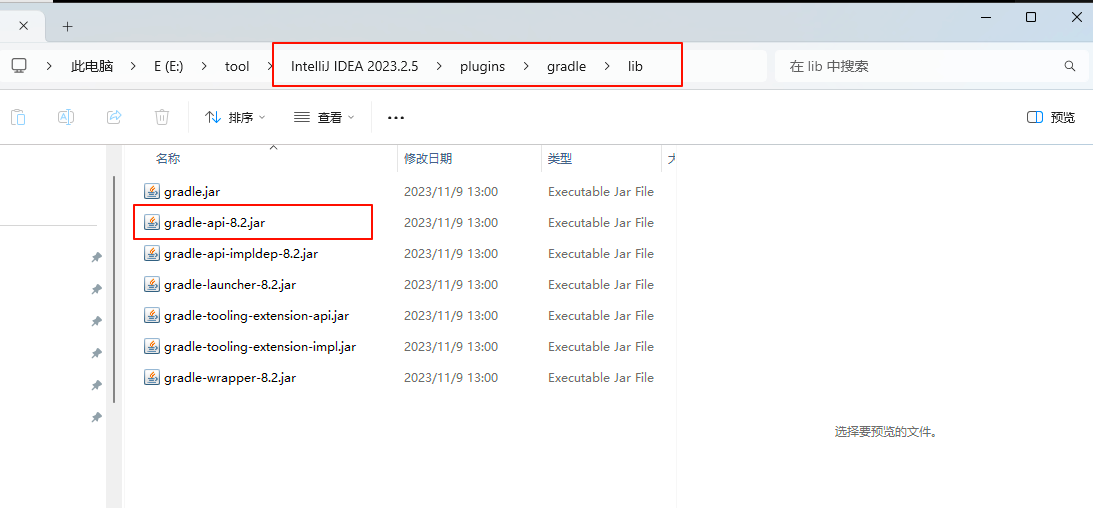This screenshot has height=508, width=1093.
Task: Select file gradle-tooling-extension-impl.jar
Action: tap(260, 346)
